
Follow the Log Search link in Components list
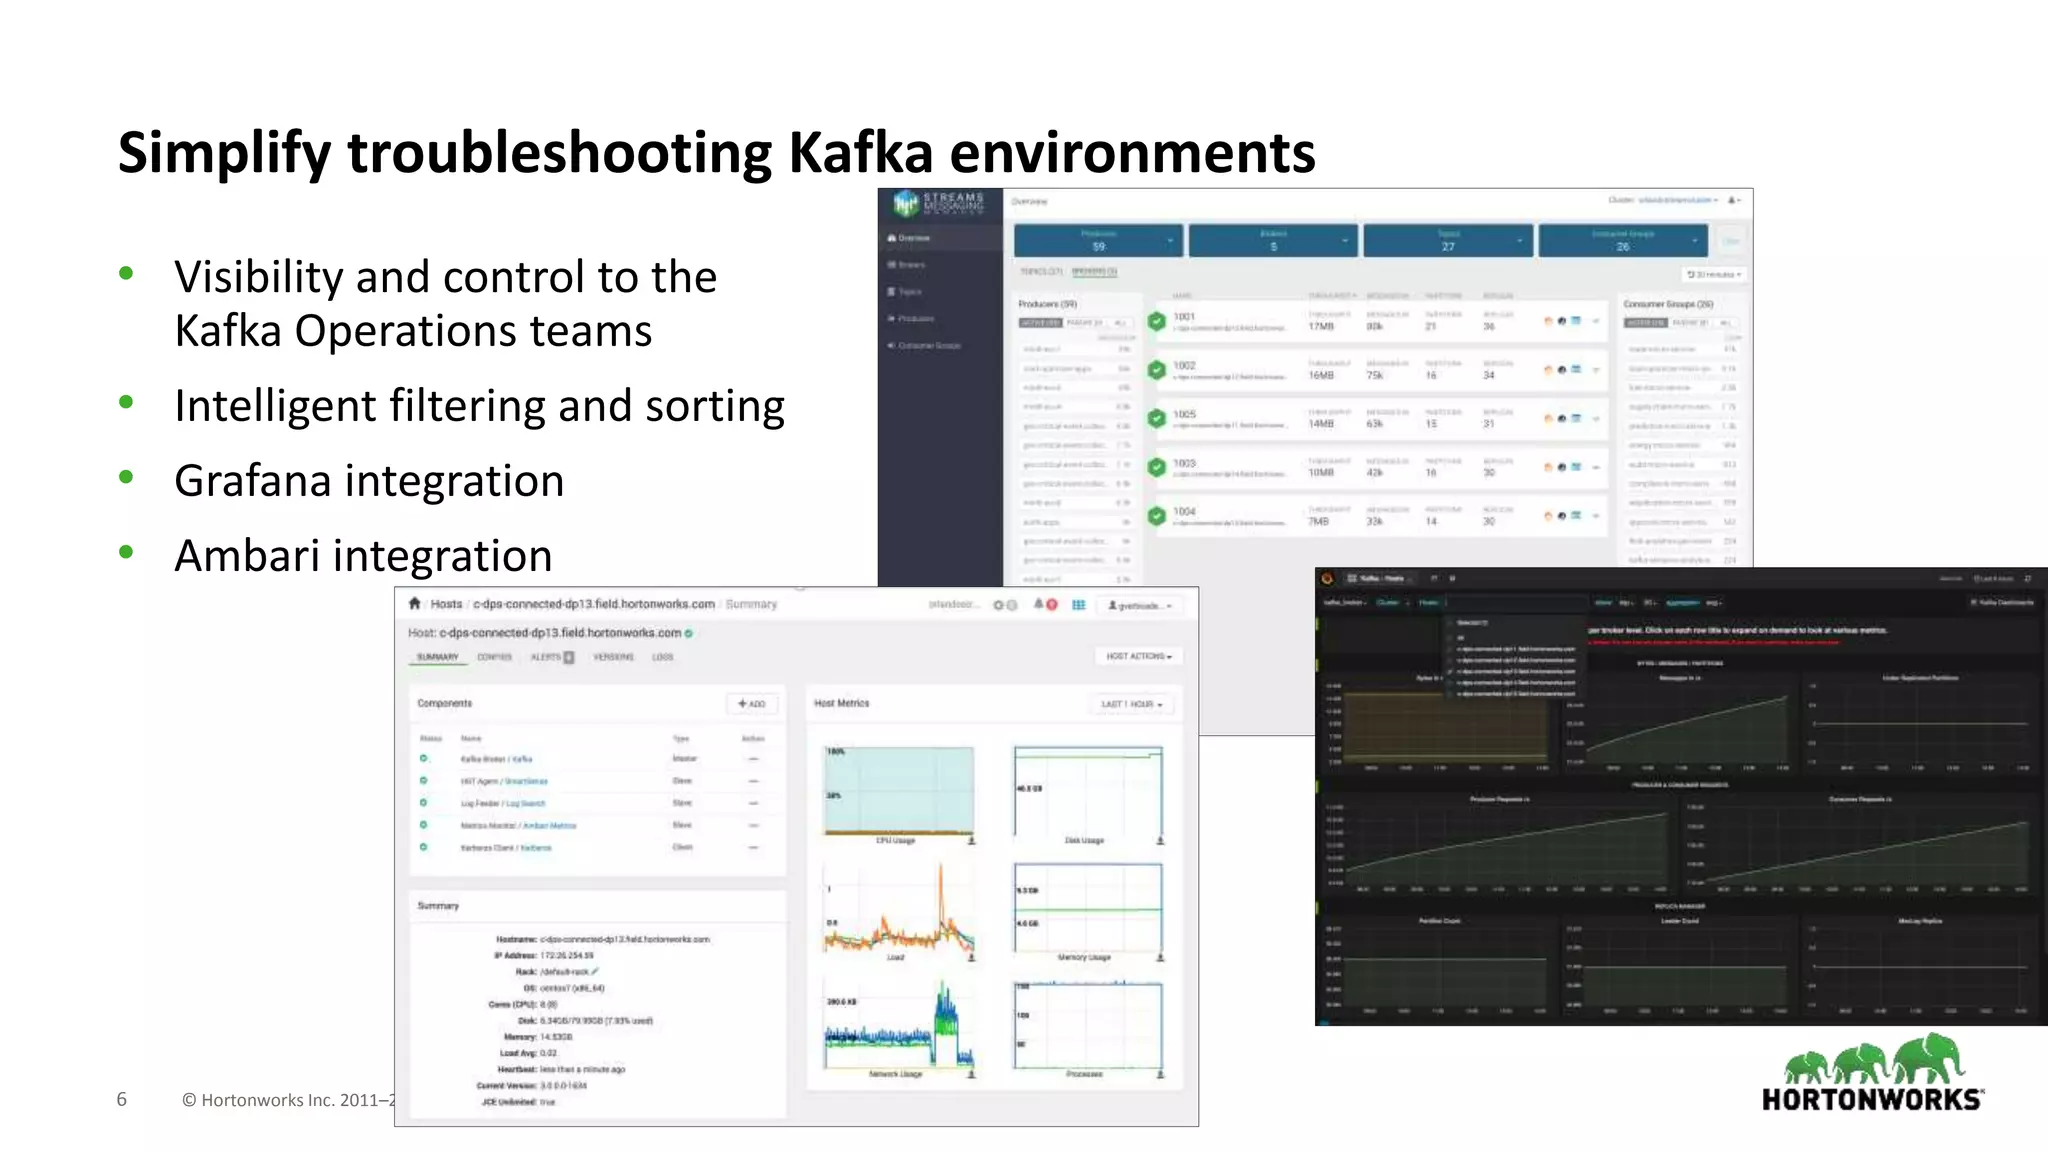pos(526,803)
